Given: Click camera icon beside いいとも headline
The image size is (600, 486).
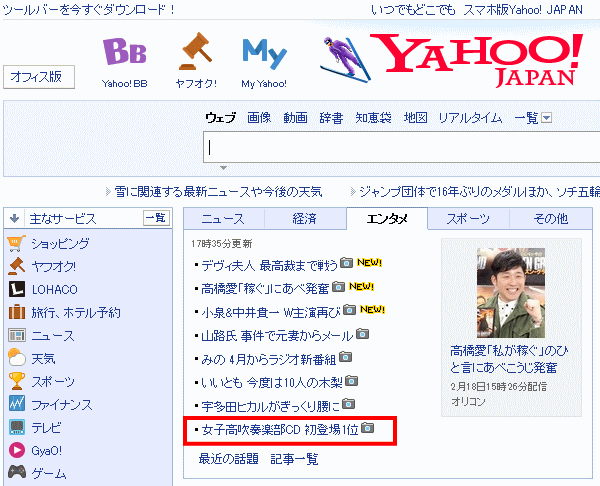Looking at the screenshot, I should pyautogui.click(x=351, y=381).
